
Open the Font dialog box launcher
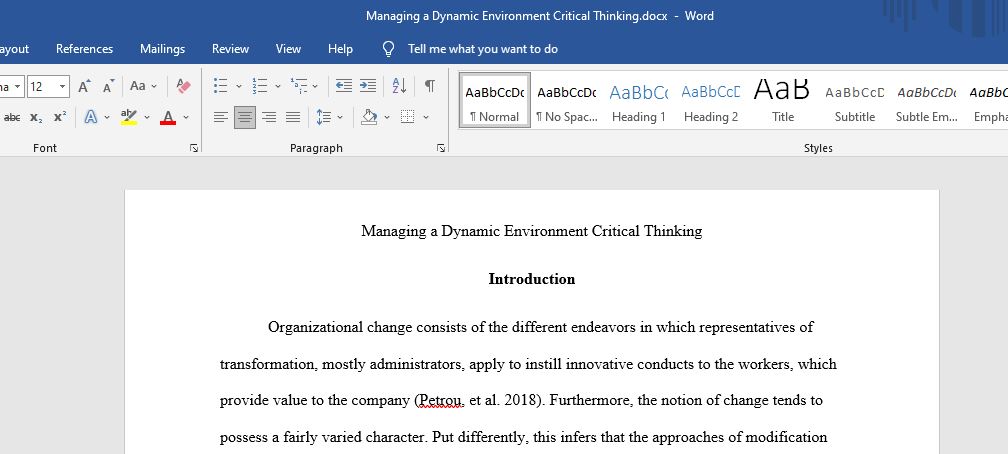(x=194, y=148)
